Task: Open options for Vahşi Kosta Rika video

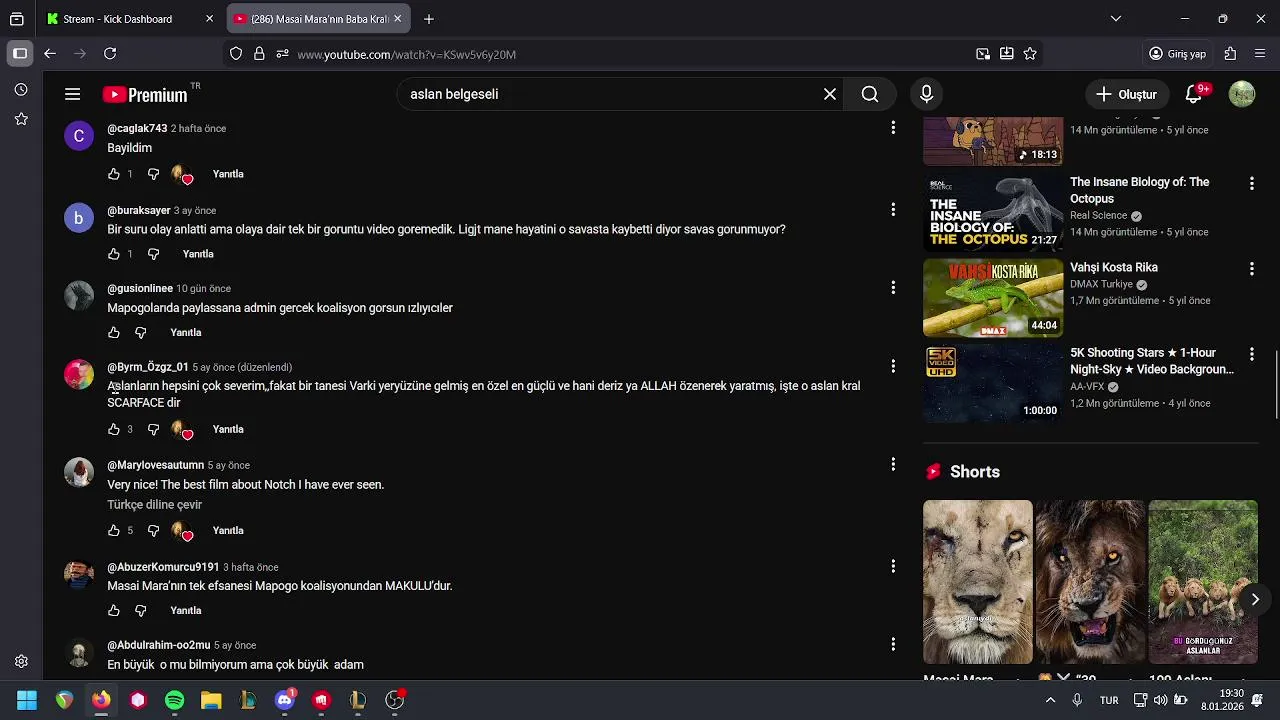Action: (x=1251, y=269)
